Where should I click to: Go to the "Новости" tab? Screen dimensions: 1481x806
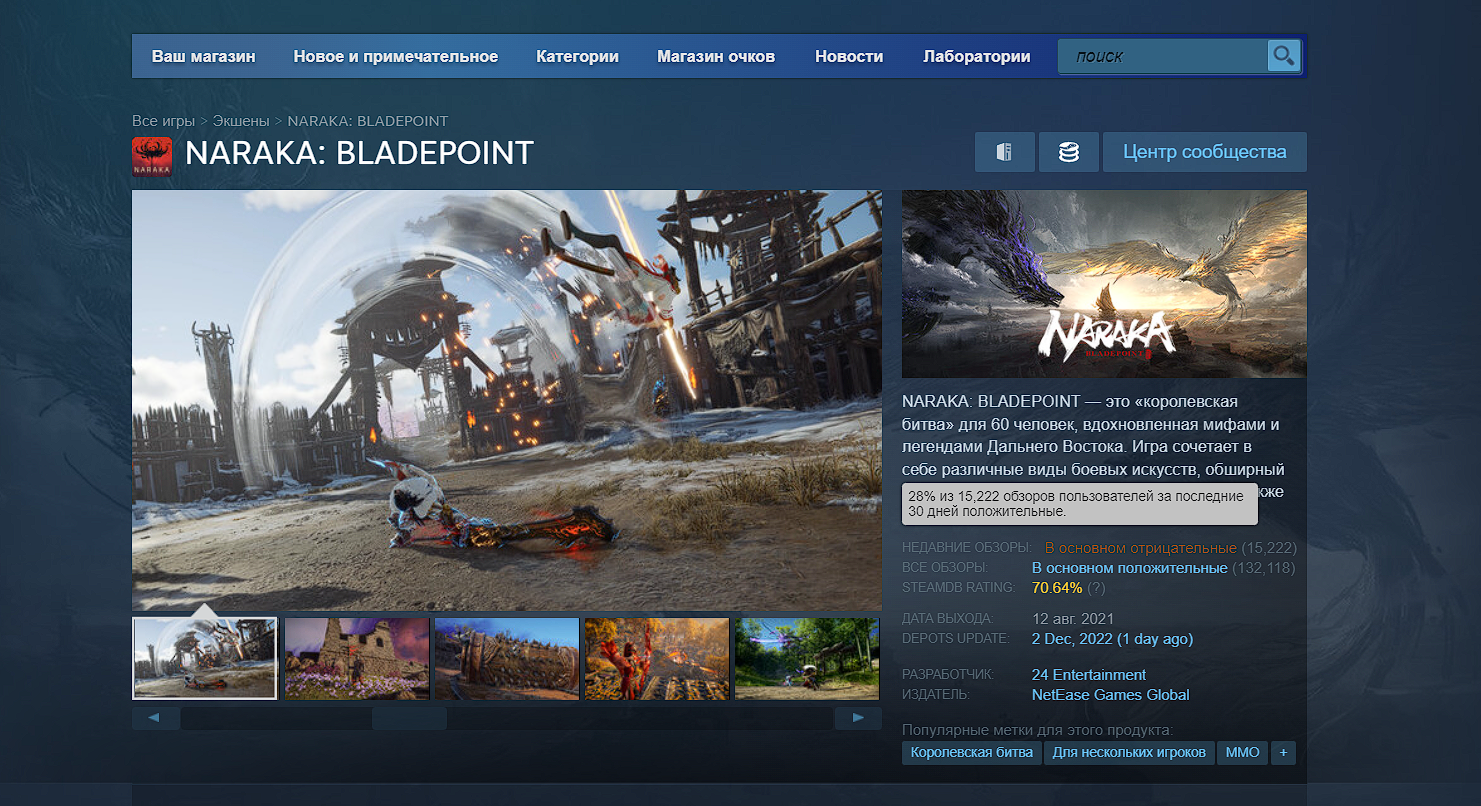tap(848, 57)
